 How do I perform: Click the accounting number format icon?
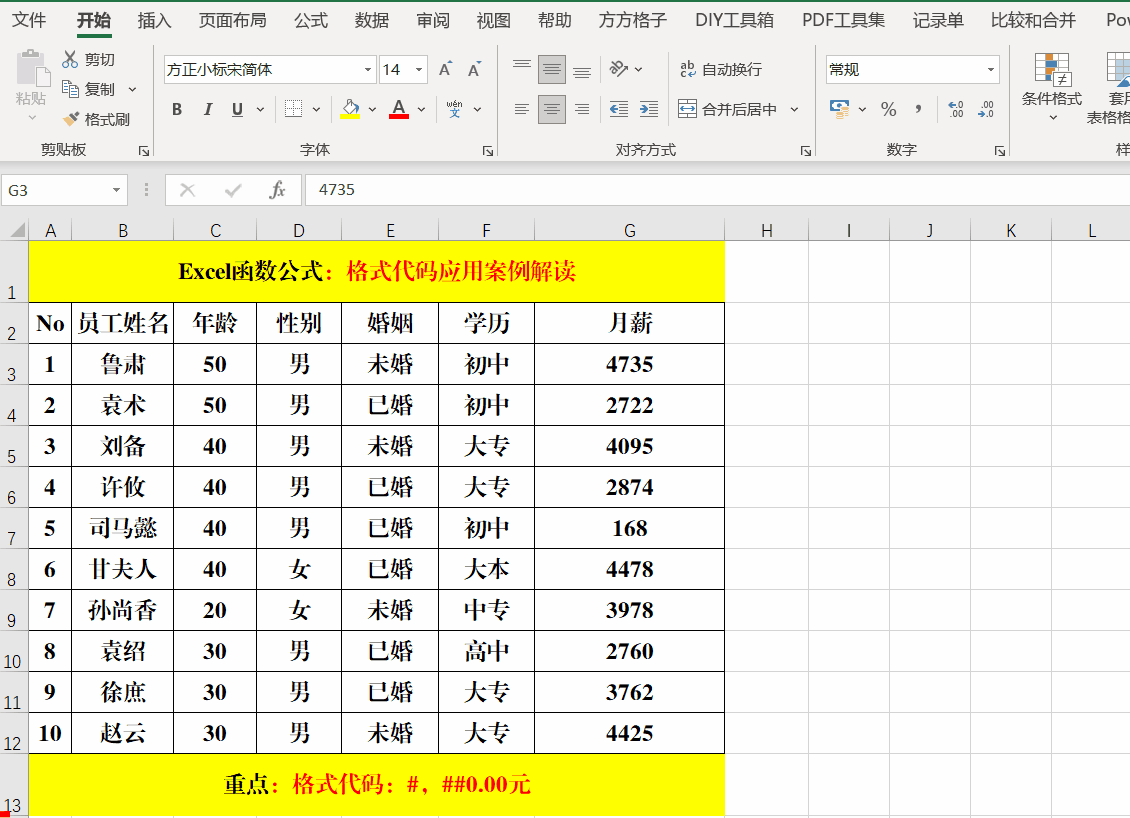pos(840,109)
